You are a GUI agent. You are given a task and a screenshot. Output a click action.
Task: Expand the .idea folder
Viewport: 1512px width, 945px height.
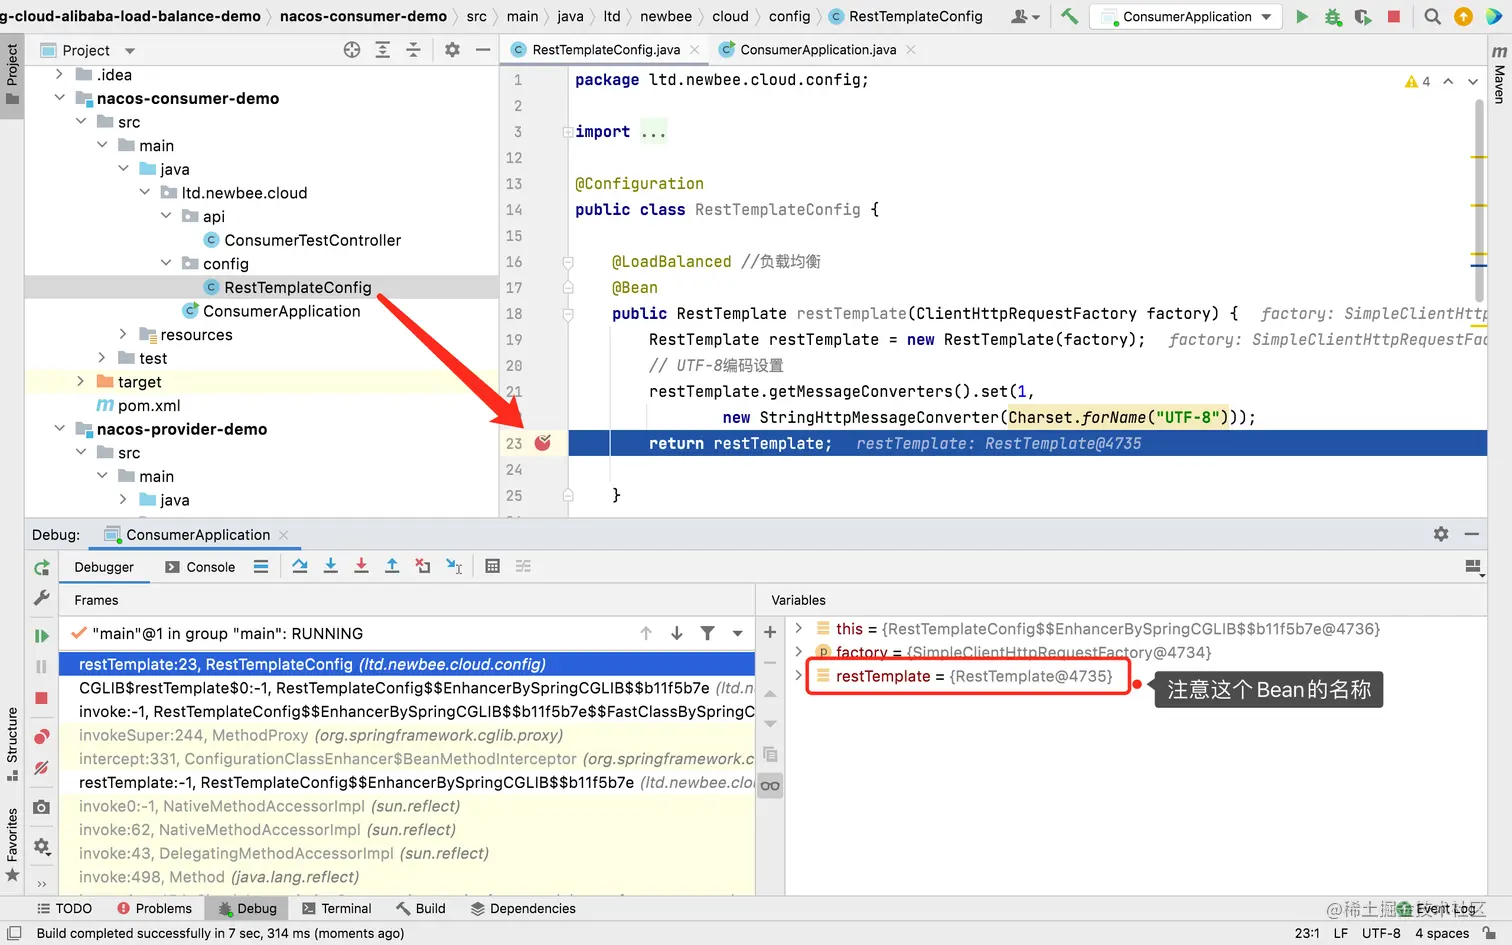[59, 75]
